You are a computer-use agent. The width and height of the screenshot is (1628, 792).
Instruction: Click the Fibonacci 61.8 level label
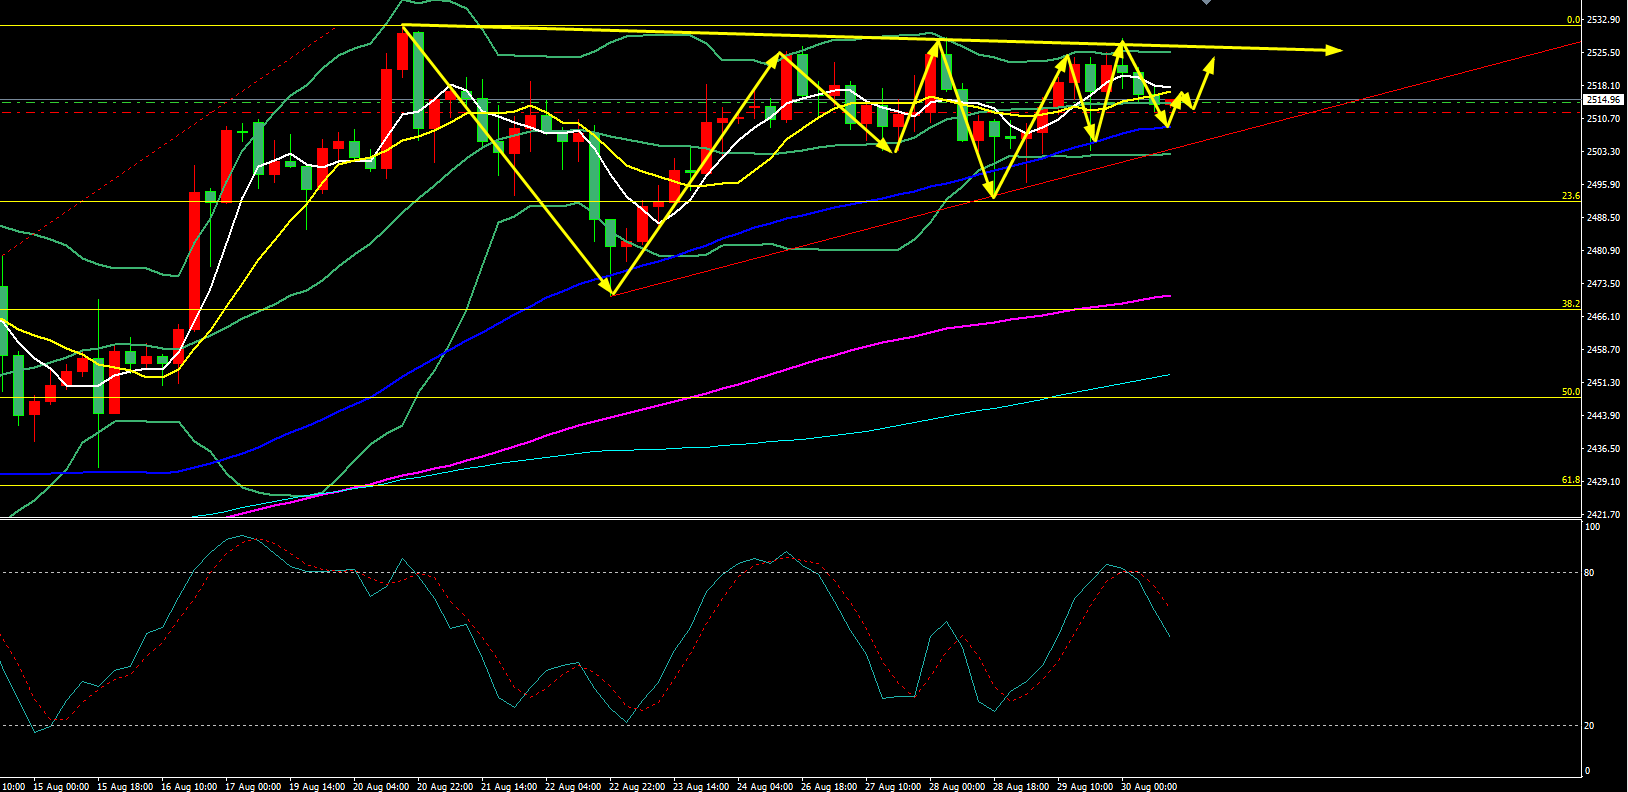click(x=1571, y=480)
